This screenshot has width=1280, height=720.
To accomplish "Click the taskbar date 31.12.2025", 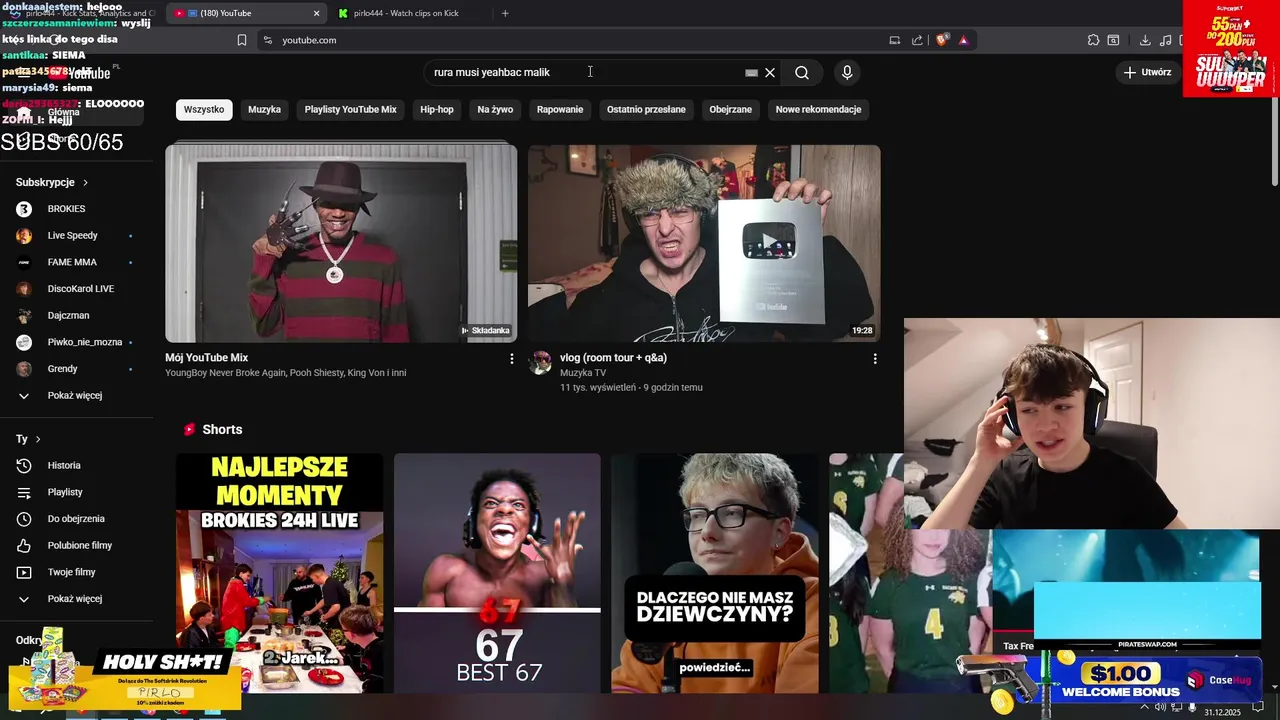I will [x=1221, y=712].
